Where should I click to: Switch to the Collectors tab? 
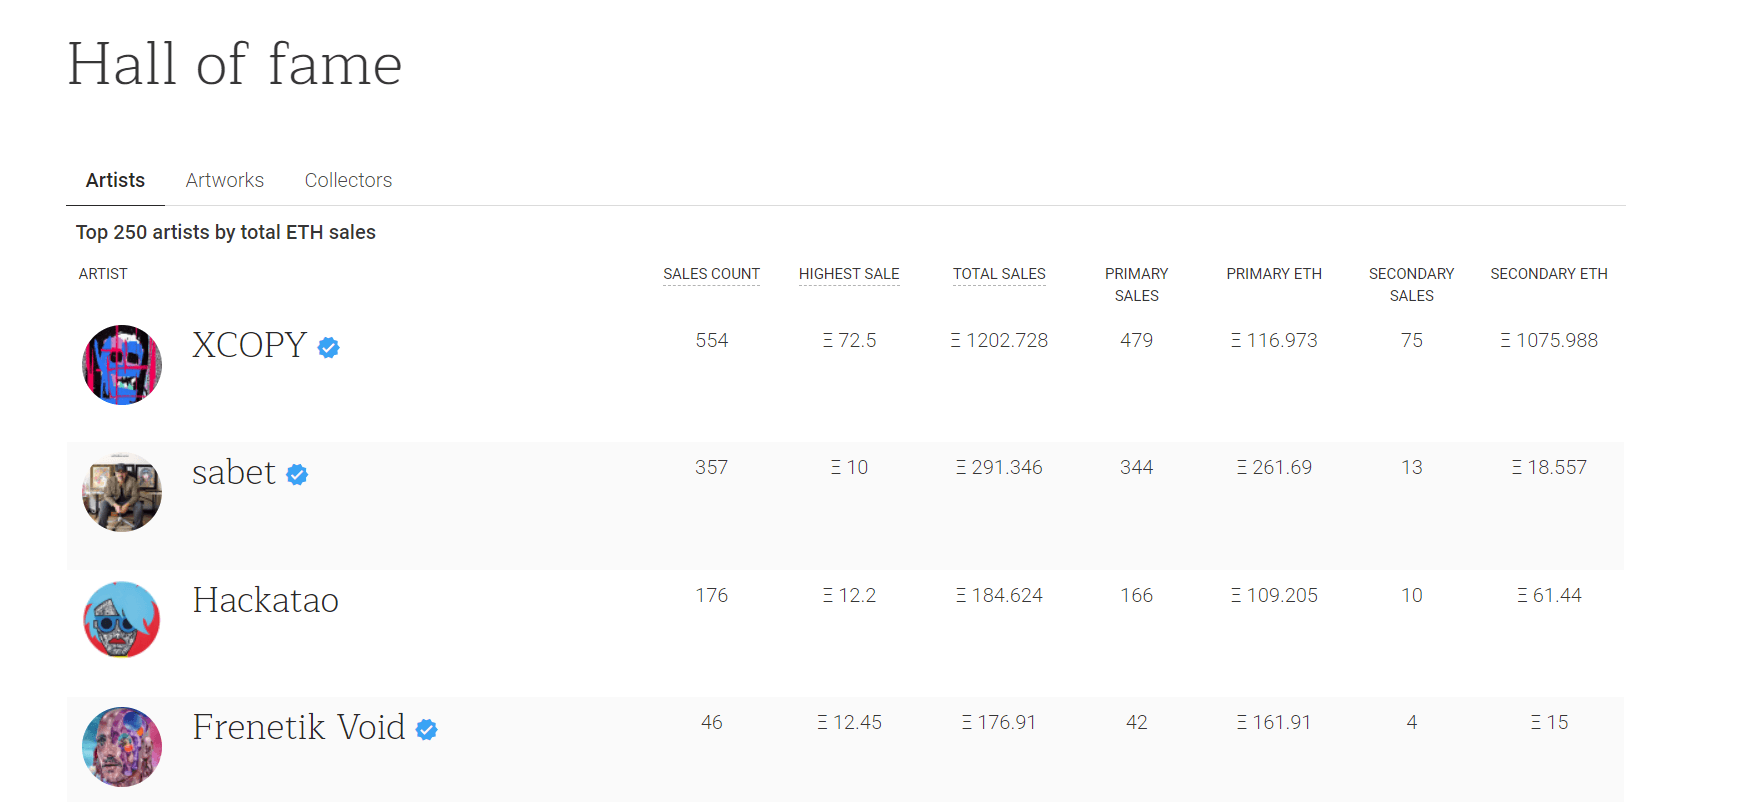click(x=348, y=180)
